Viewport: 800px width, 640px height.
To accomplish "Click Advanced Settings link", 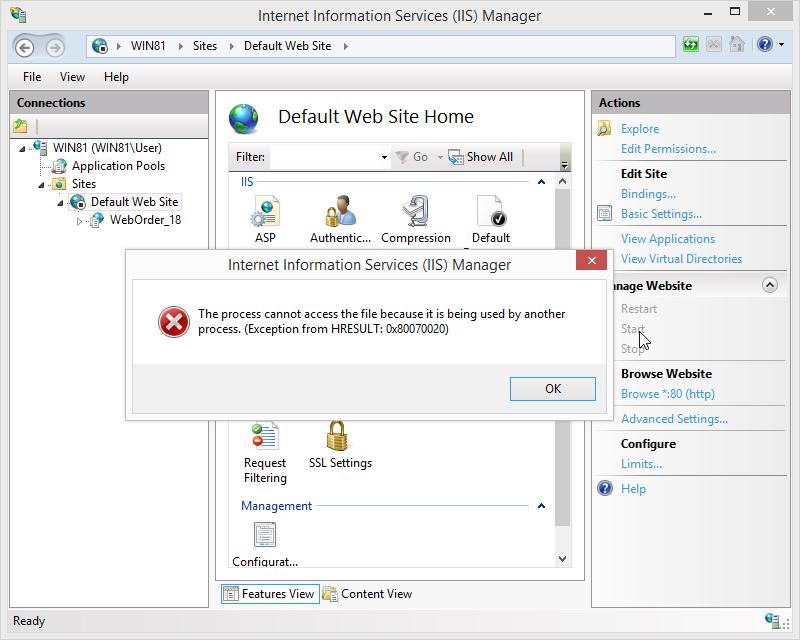I will click(x=674, y=419).
